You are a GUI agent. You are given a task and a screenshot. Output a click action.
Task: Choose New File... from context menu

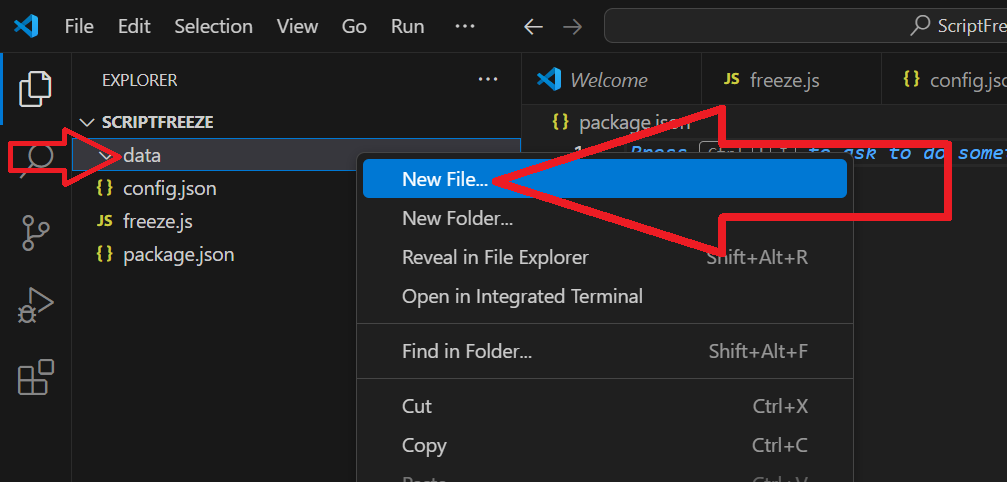click(x=604, y=179)
